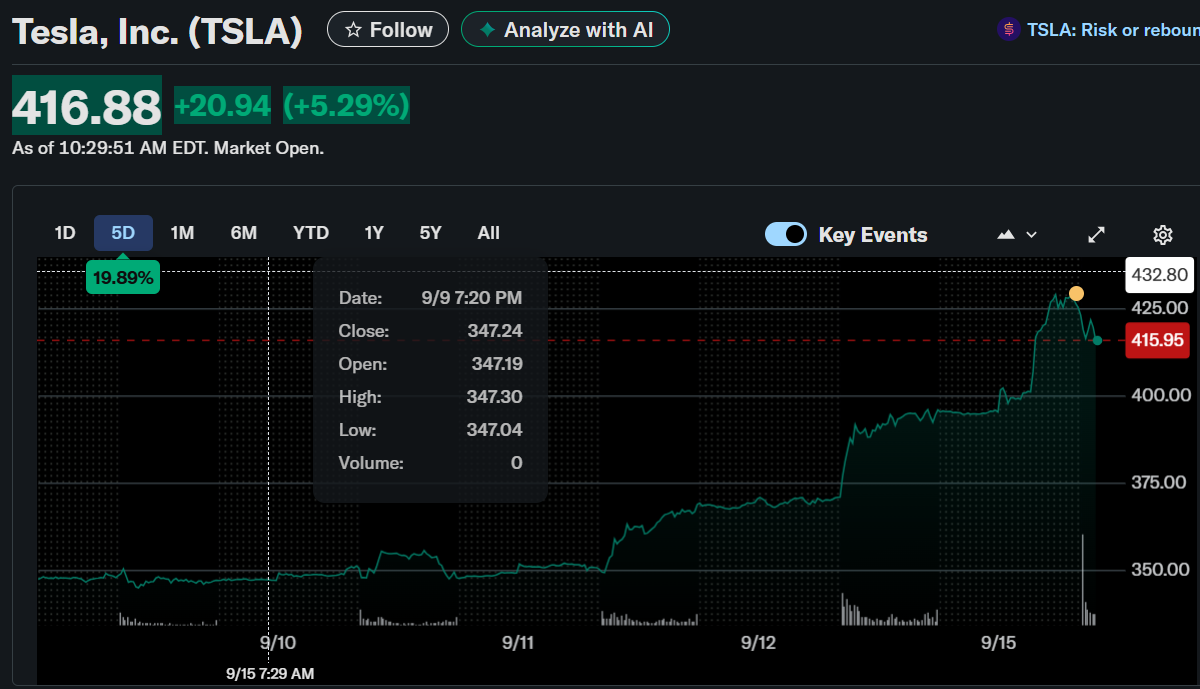Click the 416.88 current price

pos(87,105)
